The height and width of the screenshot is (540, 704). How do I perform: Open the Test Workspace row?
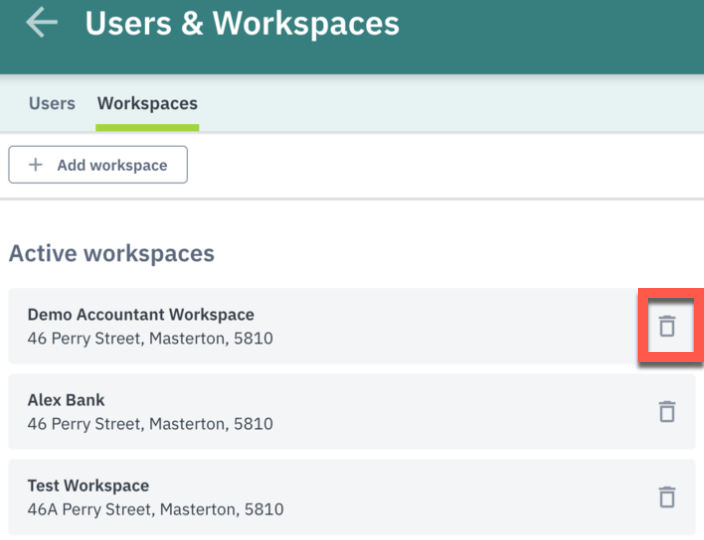352,497
